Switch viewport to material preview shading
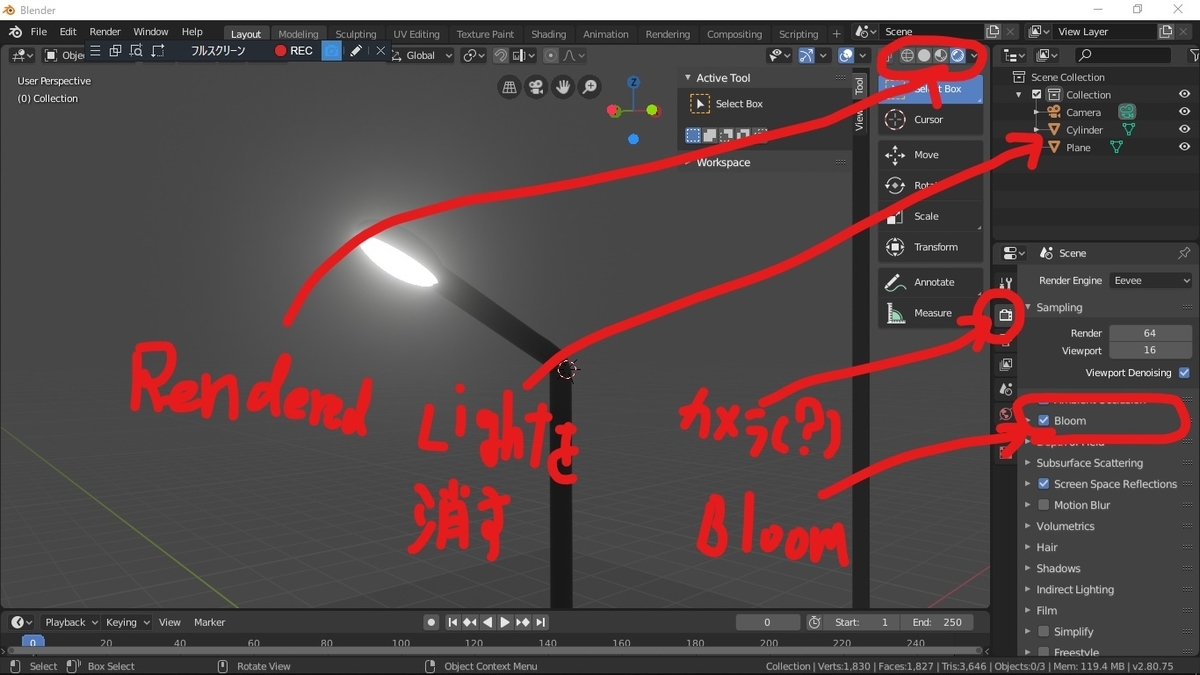1200x675 pixels. tap(941, 56)
